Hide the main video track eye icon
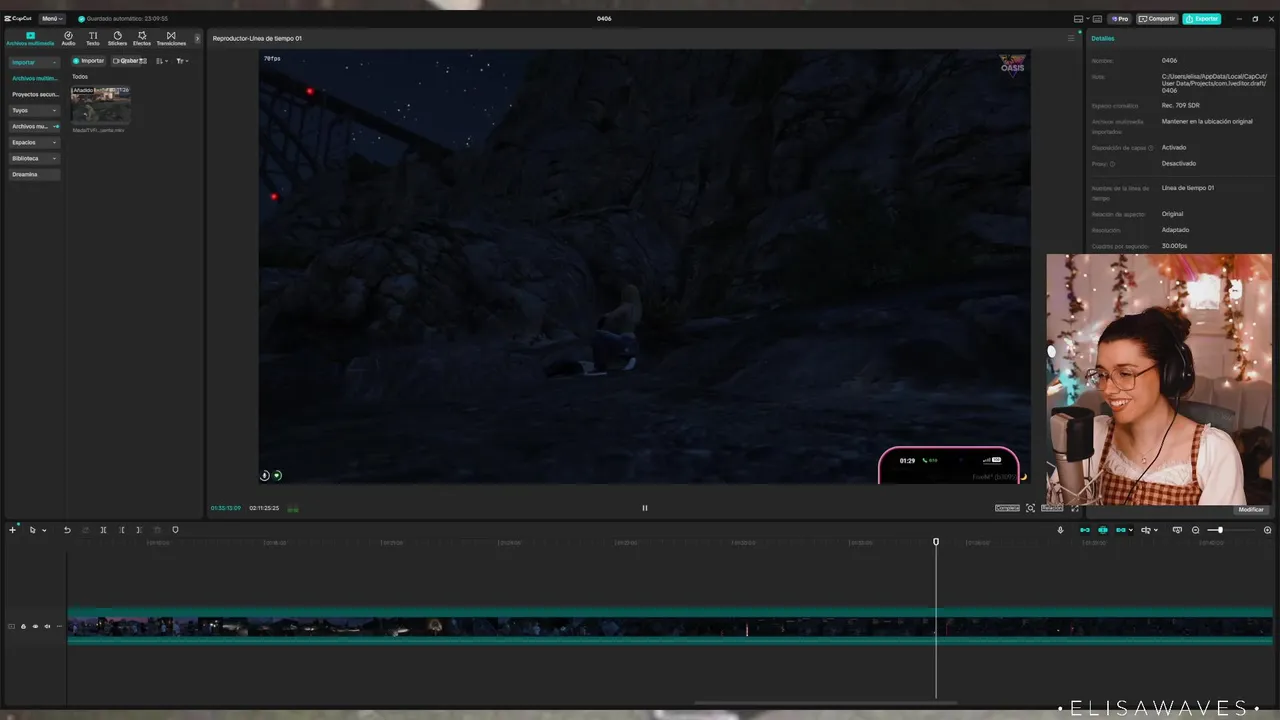The image size is (1280, 720). (x=35, y=627)
